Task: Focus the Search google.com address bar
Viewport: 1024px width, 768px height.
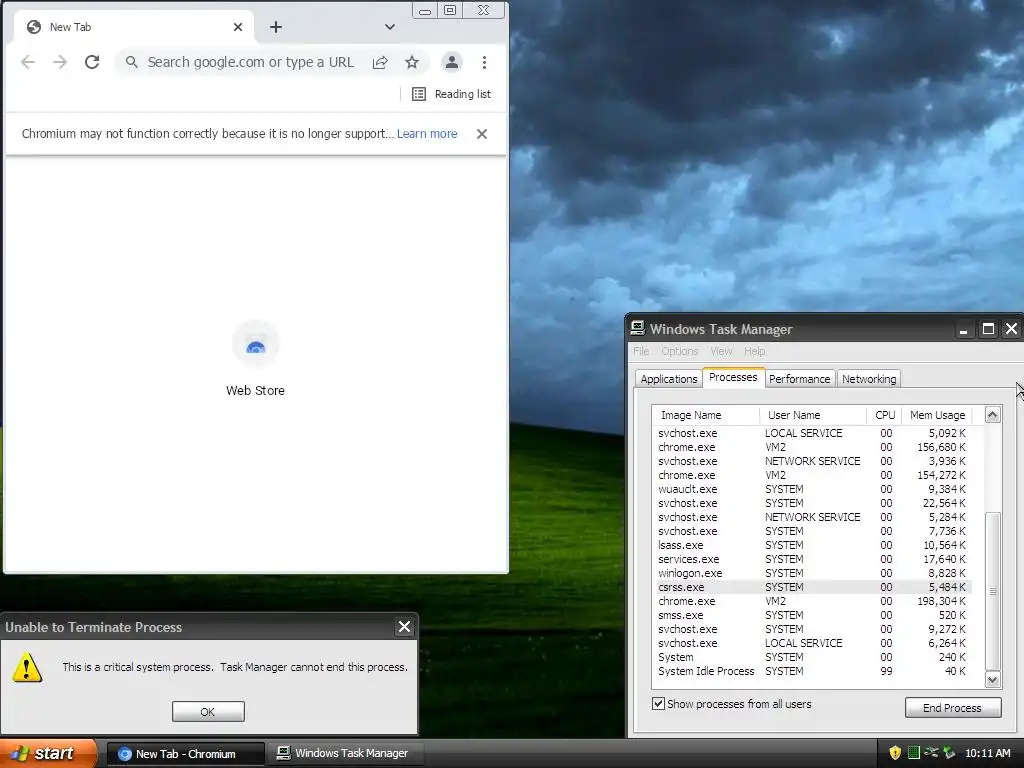Action: [x=250, y=62]
